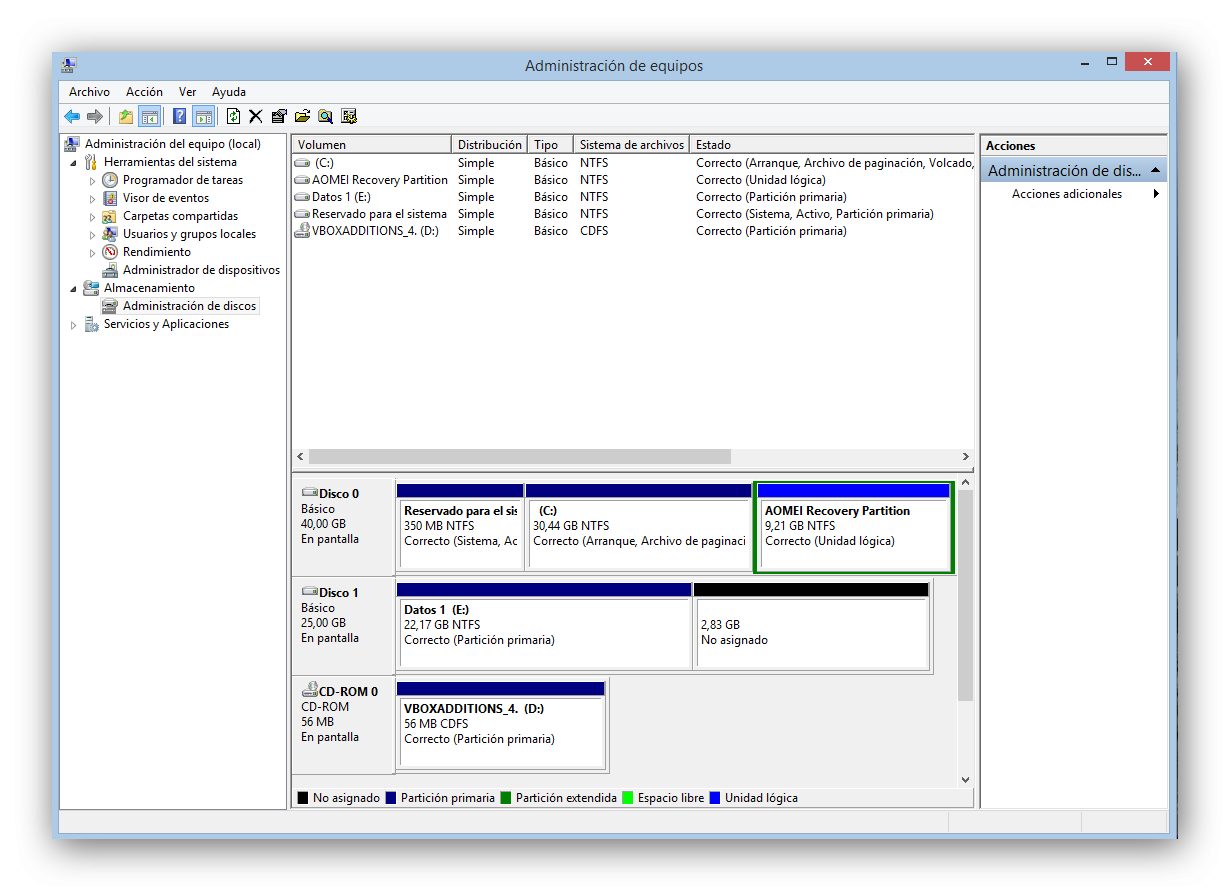This screenshot has width=1230, height=891.
Task: Select AOMEI Recovery Partition list row
Action: [633, 180]
